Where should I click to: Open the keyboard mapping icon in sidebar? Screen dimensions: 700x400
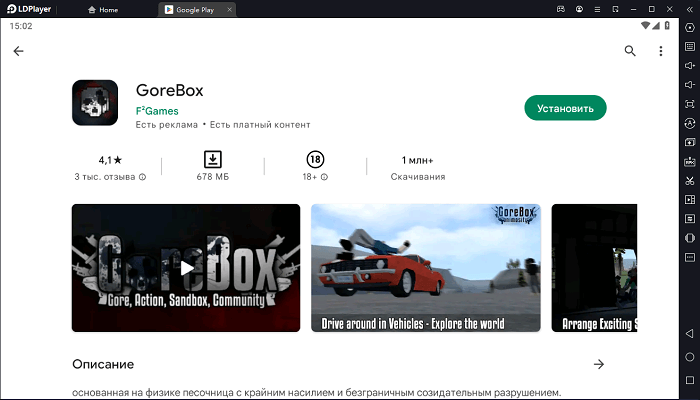click(x=690, y=46)
